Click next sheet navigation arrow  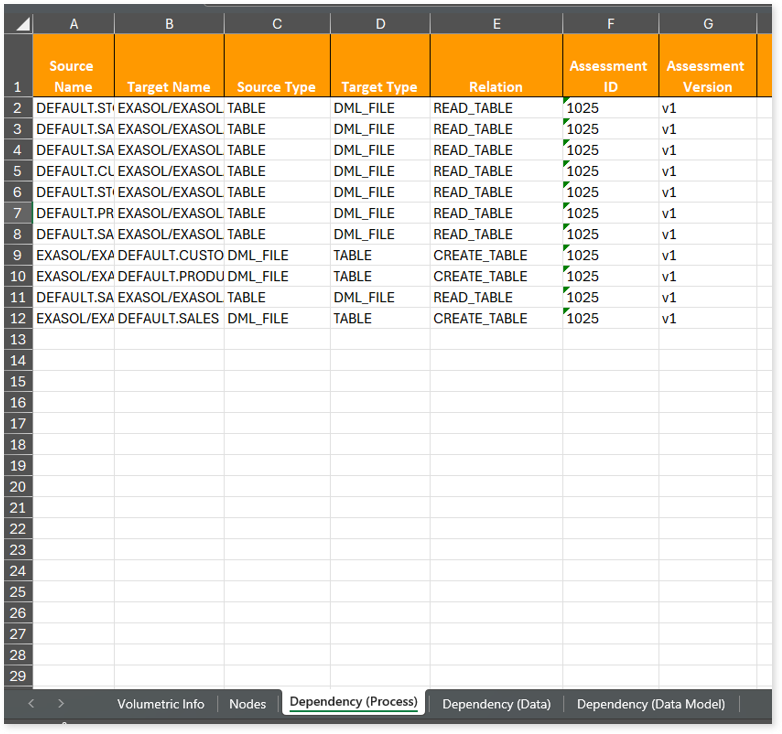[61, 704]
